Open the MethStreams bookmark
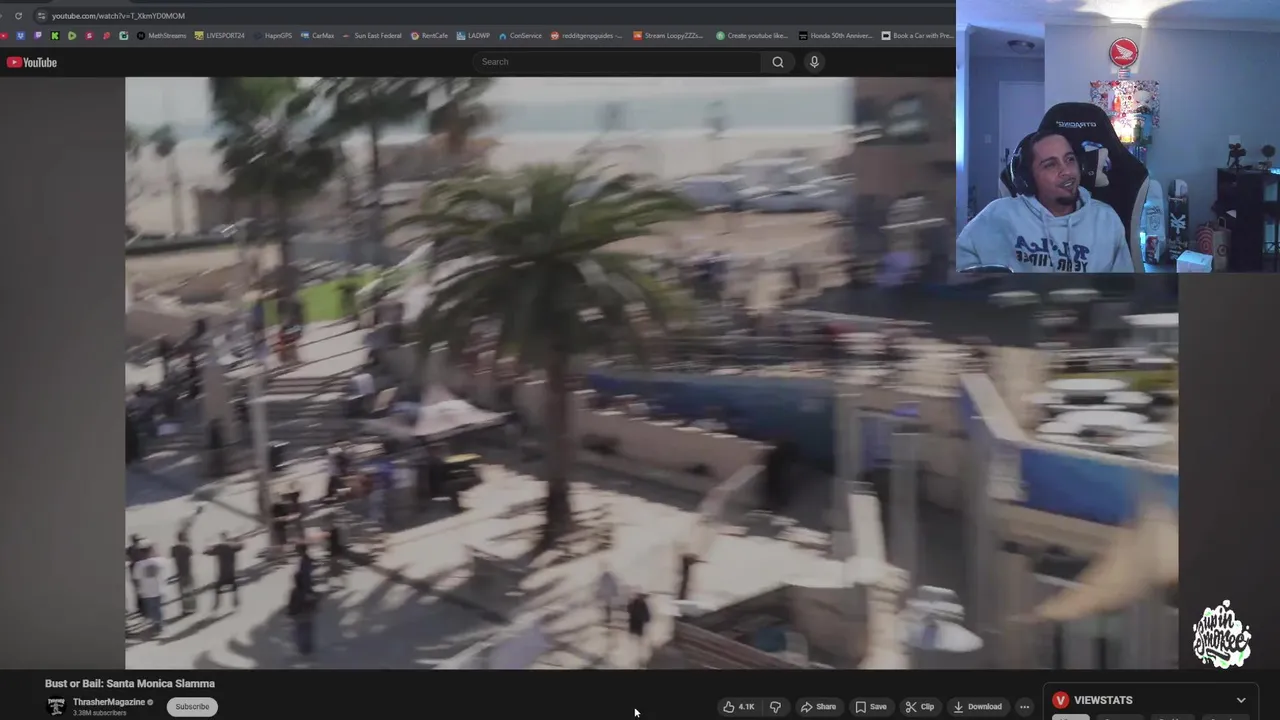Viewport: 1280px width, 720px height. click(161, 36)
